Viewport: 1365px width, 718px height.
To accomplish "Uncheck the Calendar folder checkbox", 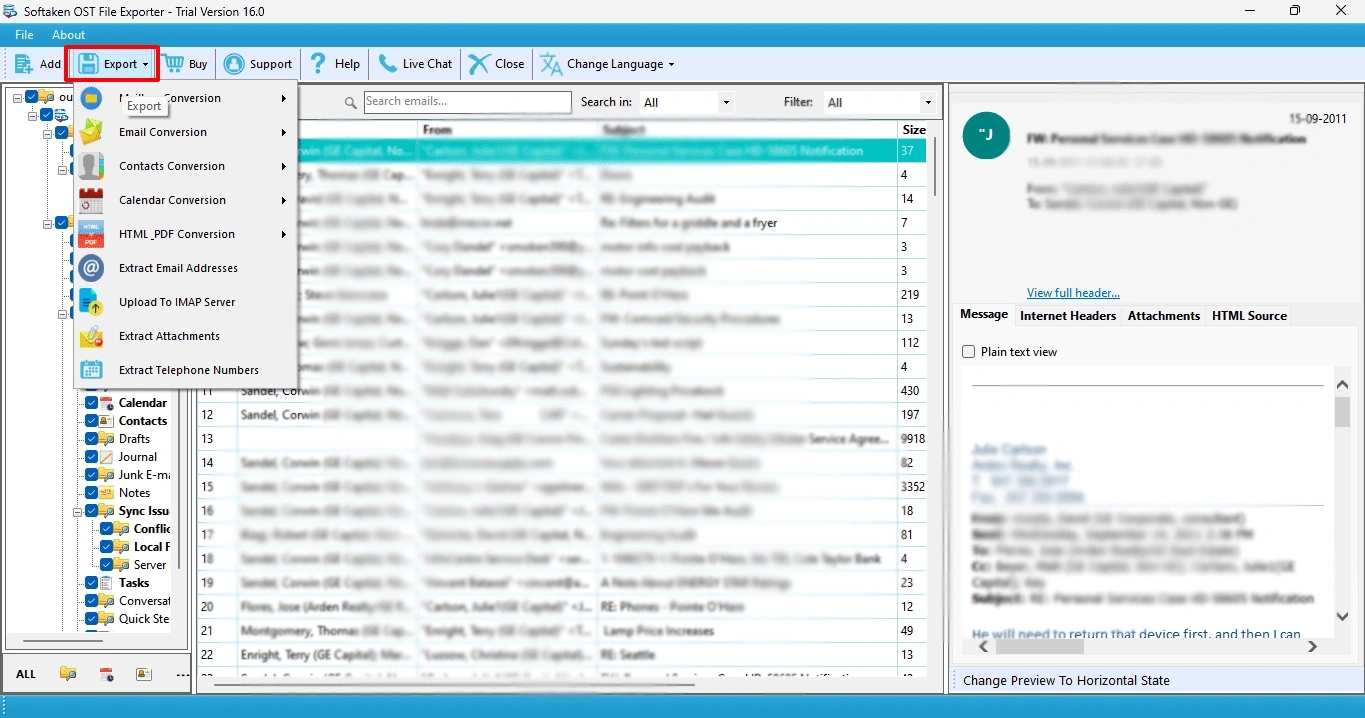I will [x=92, y=403].
